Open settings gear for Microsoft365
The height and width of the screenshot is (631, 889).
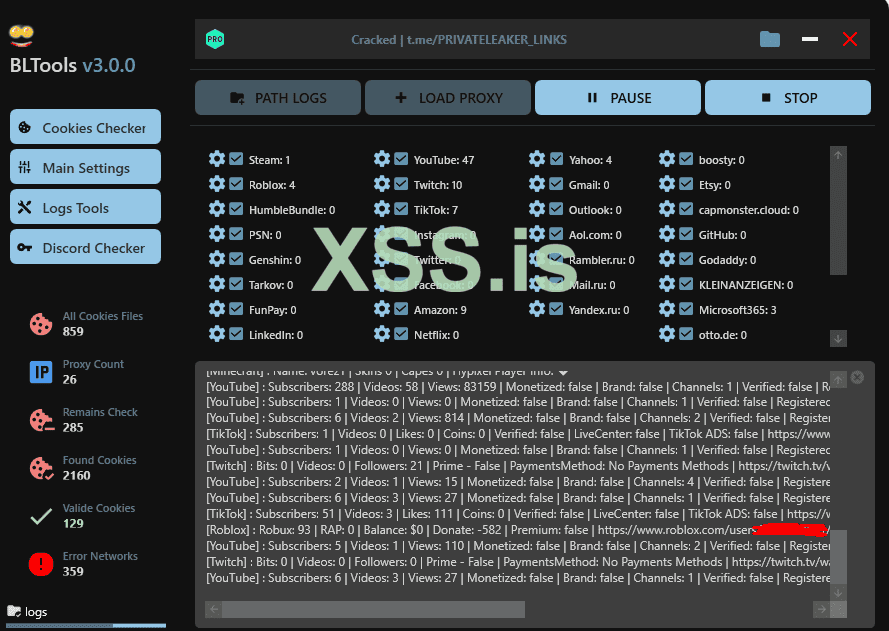tap(667, 308)
